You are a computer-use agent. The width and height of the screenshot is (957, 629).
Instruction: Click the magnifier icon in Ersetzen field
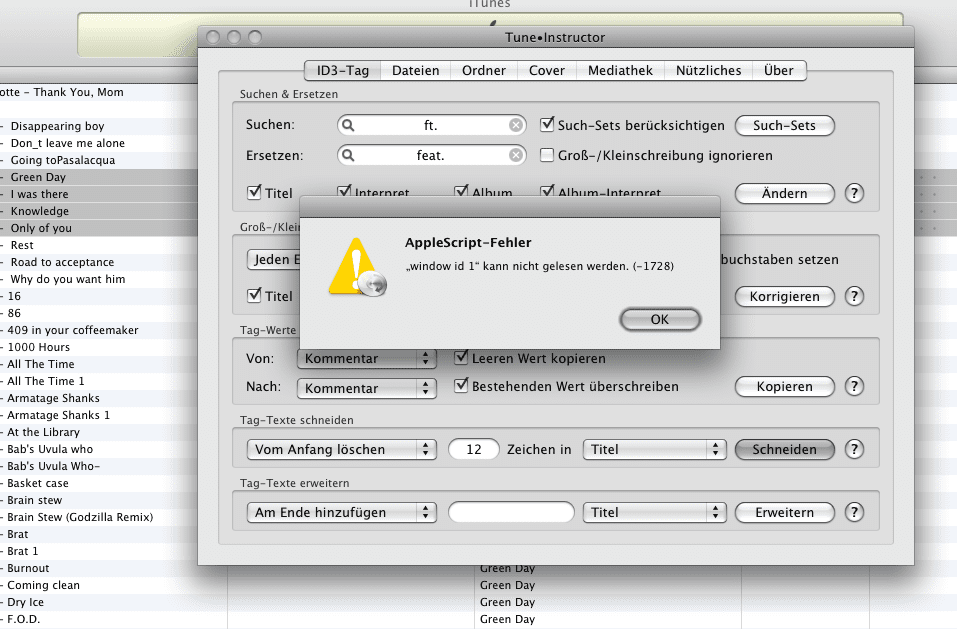click(348, 156)
